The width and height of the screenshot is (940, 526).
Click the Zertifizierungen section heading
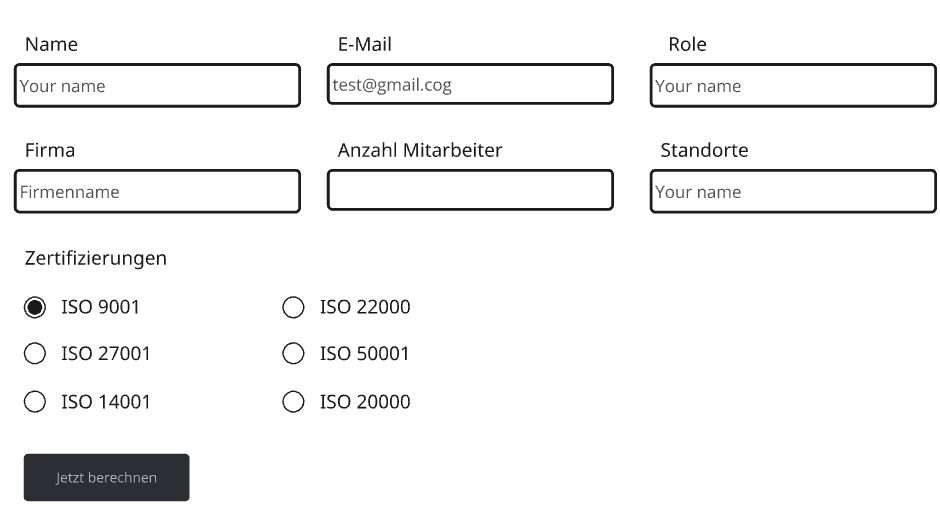click(96, 259)
